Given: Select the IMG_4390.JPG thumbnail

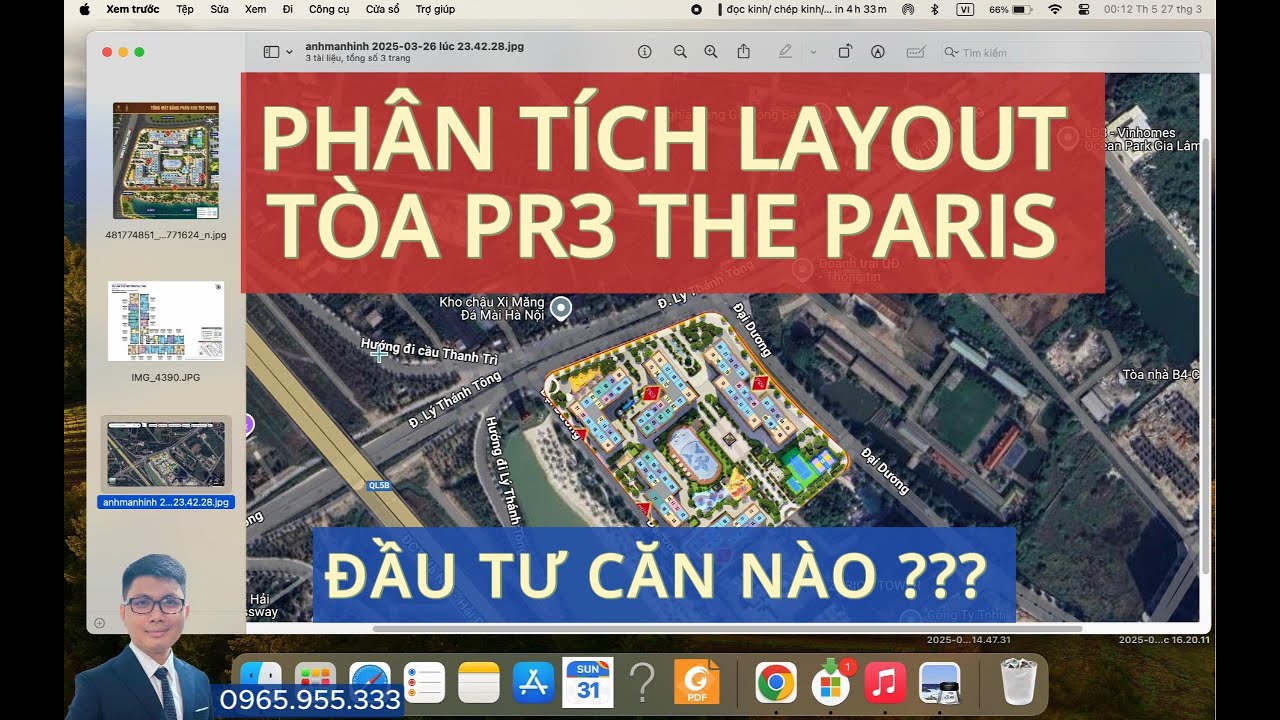Looking at the screenshot, I should point(166,321).
